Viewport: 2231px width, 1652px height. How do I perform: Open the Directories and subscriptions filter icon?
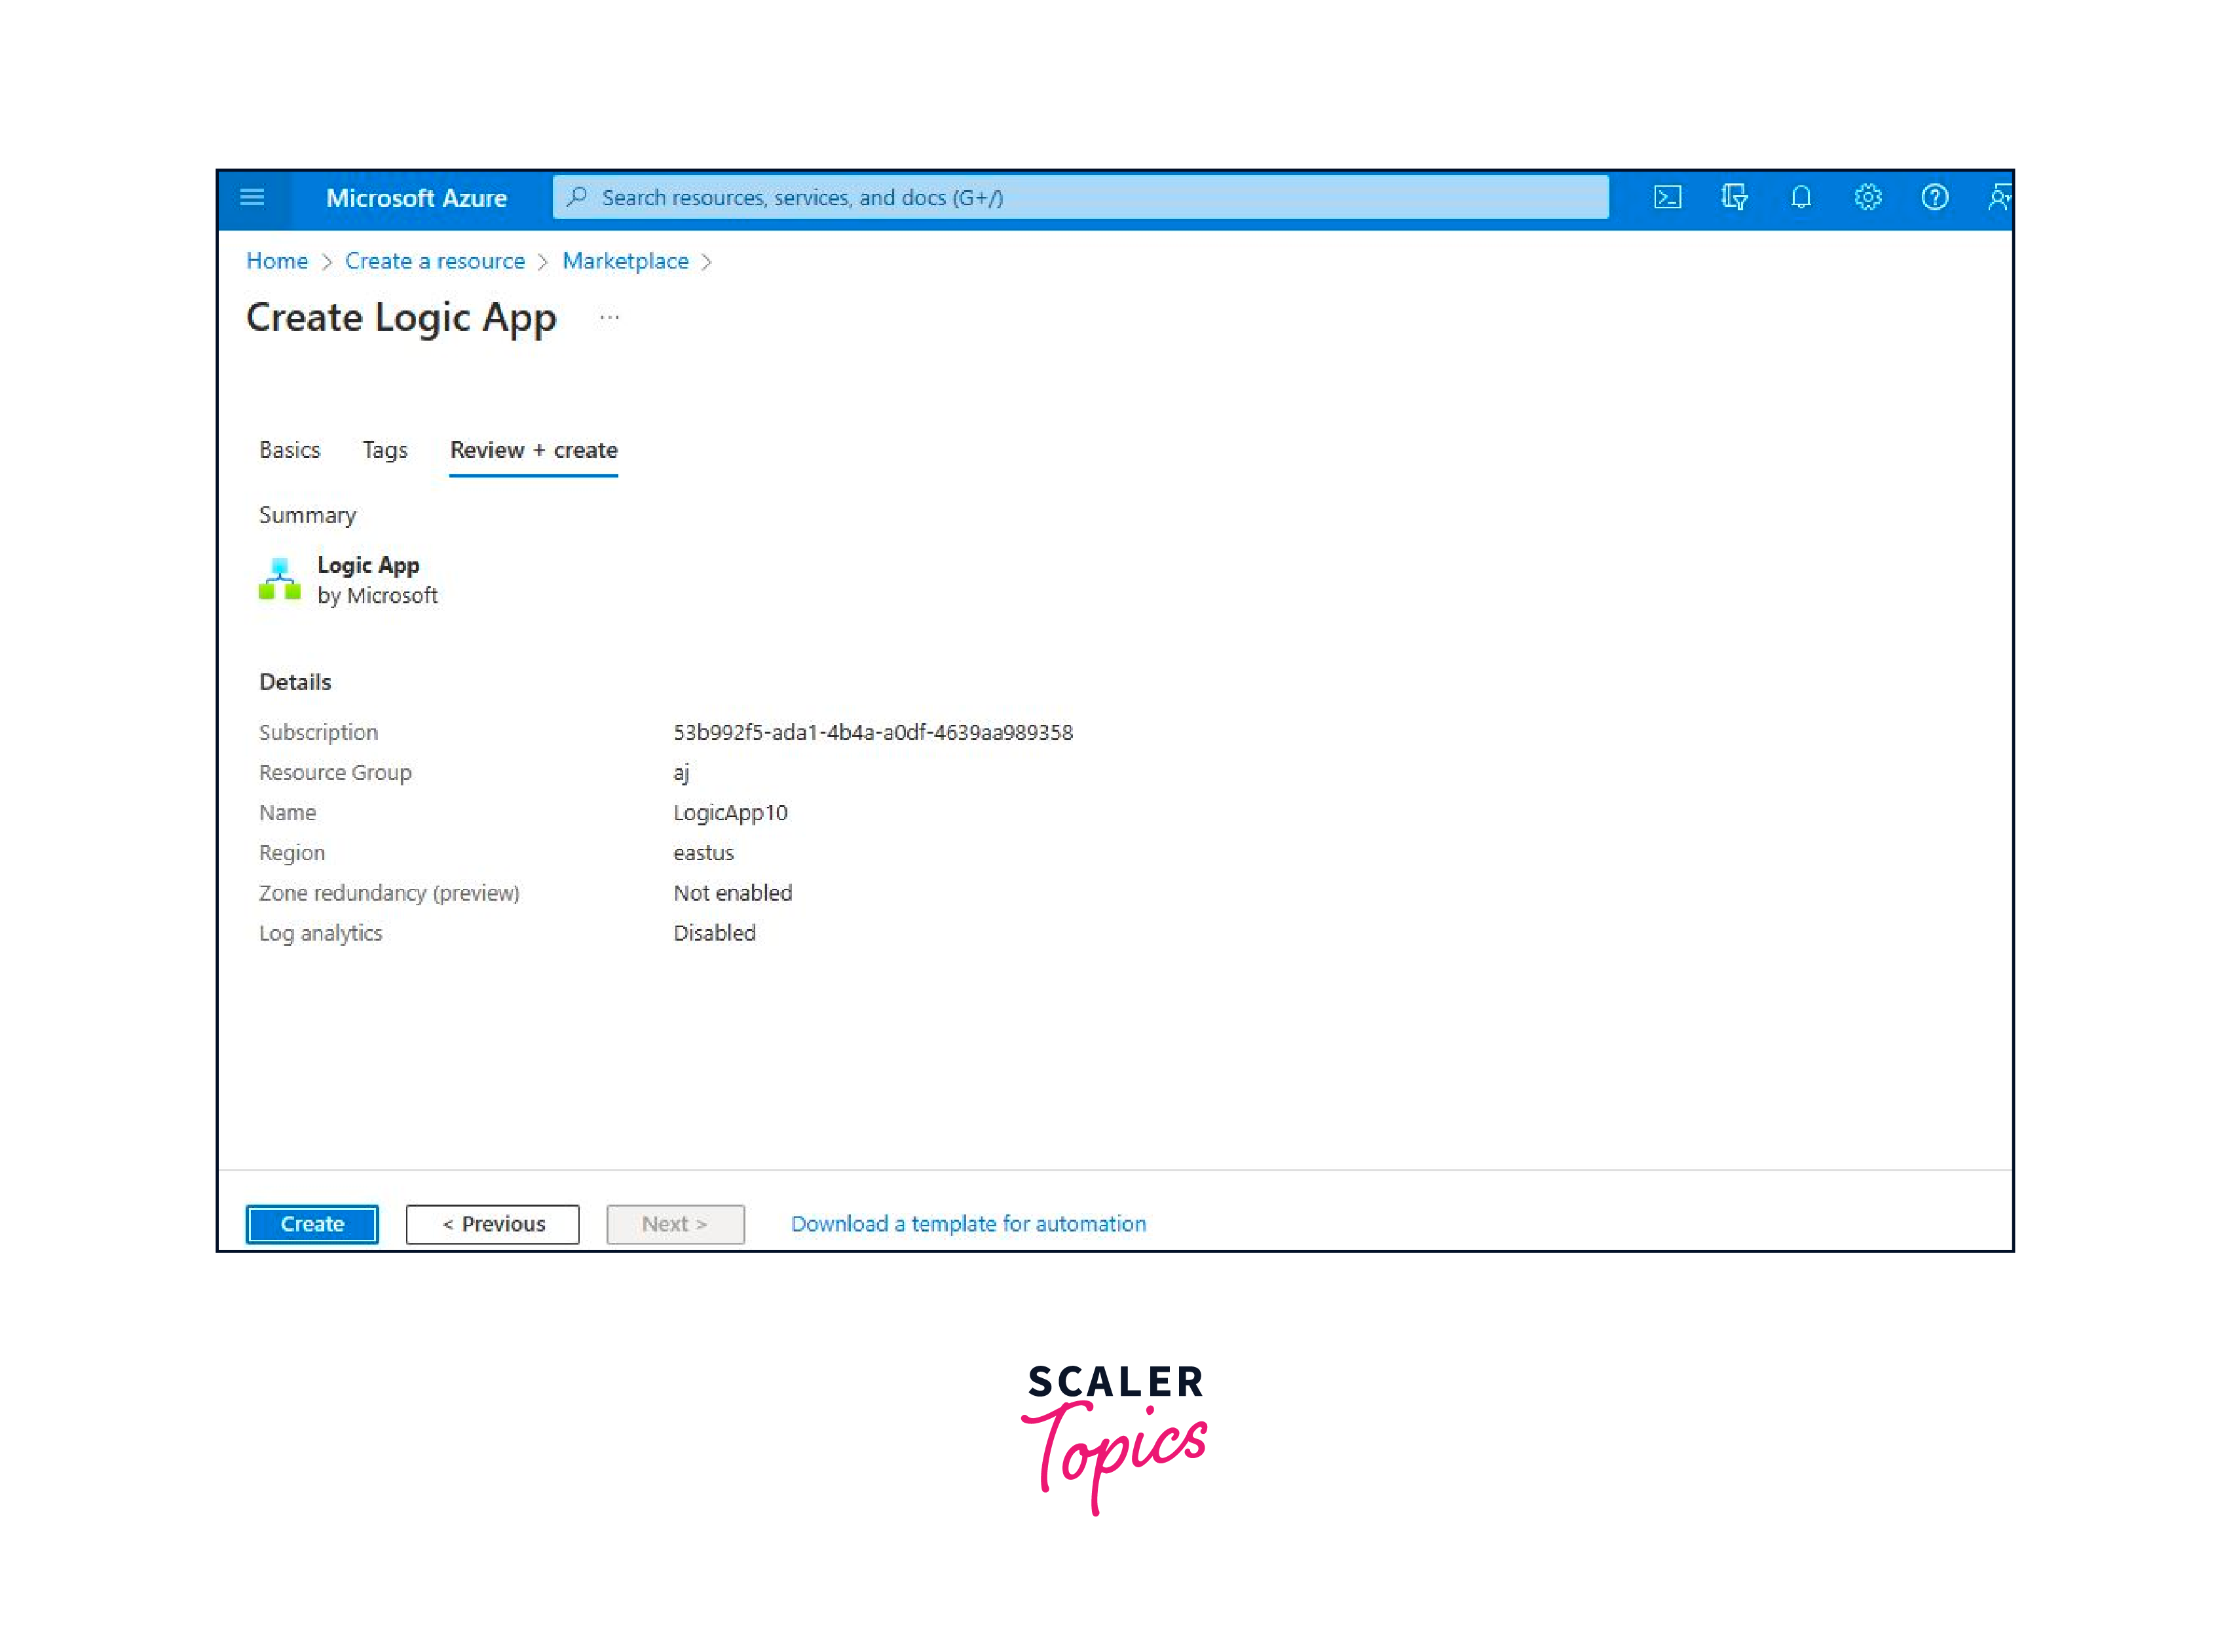point(1734,197)
